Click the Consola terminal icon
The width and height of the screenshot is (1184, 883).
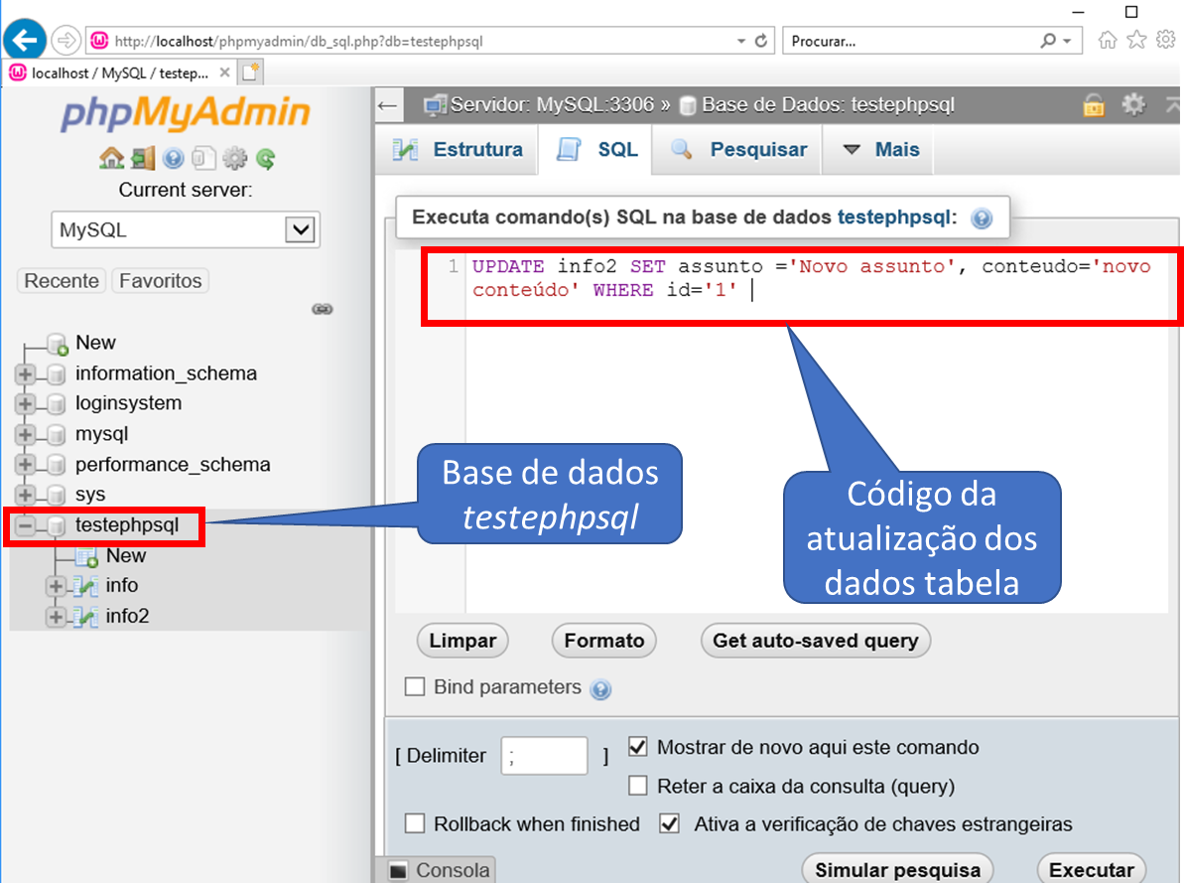[398, 871]
